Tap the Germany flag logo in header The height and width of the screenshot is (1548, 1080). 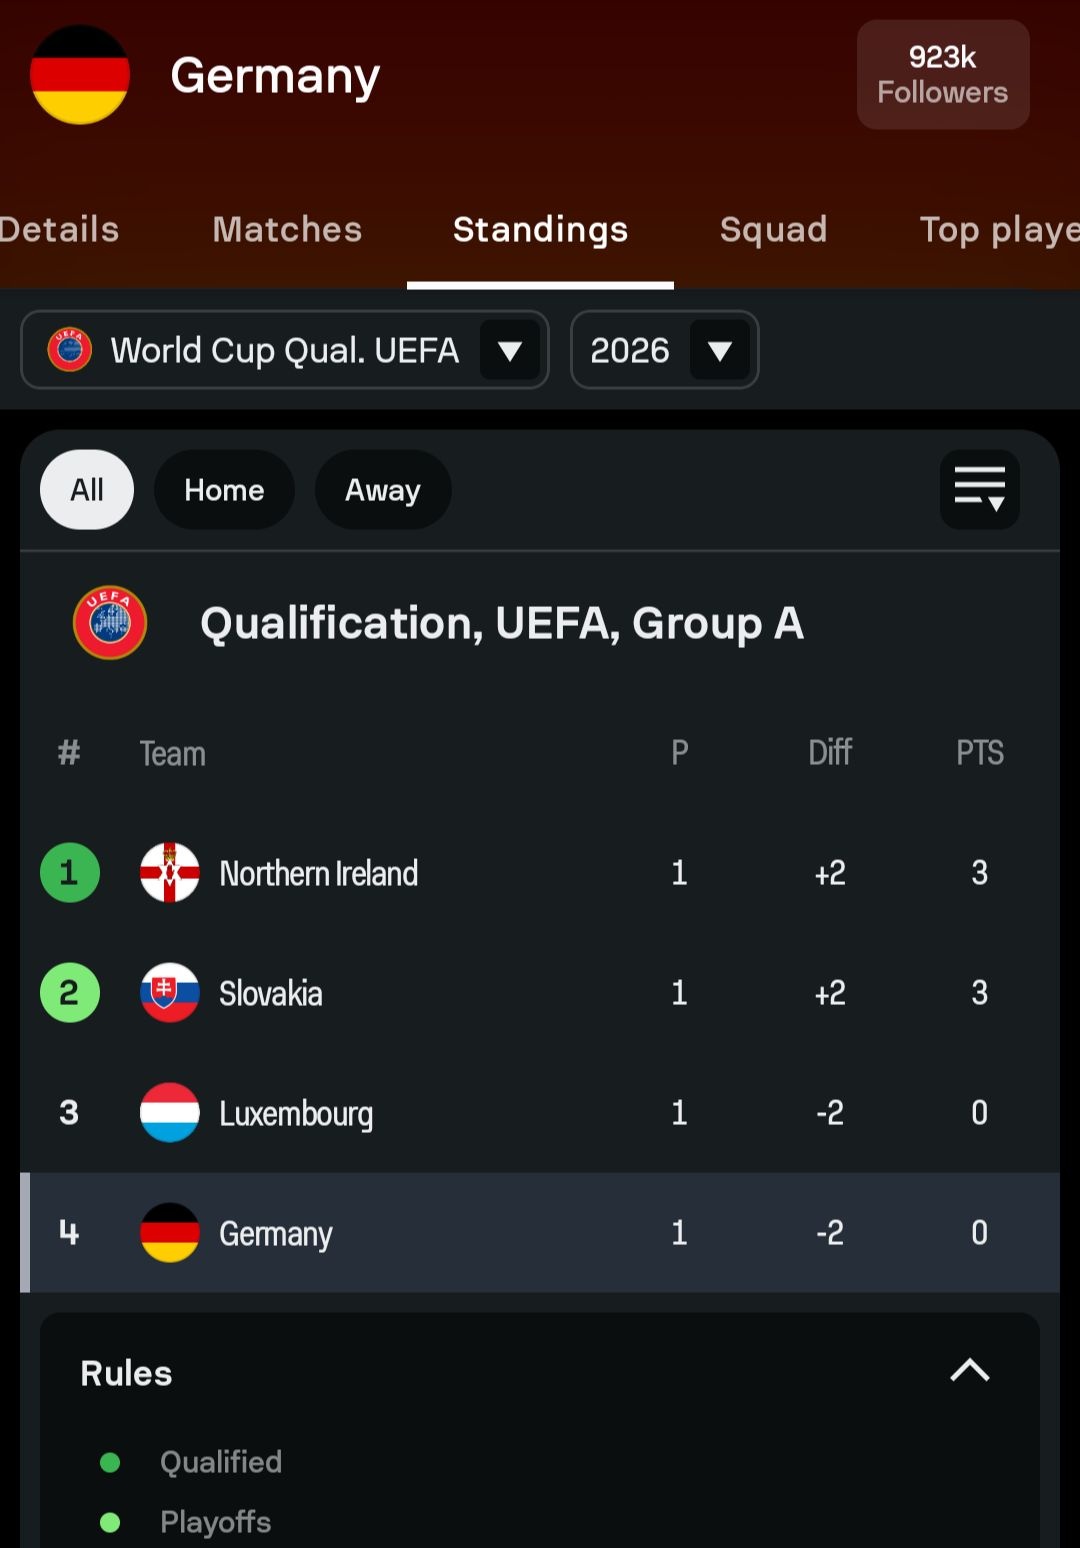tap(80, 75)
